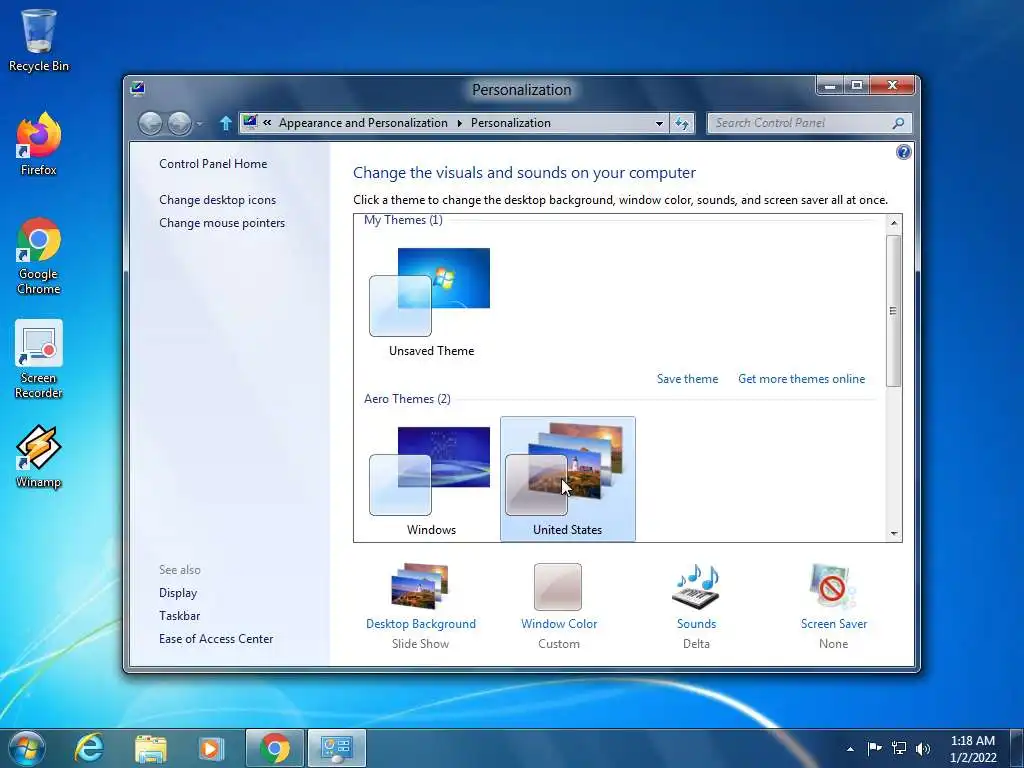Click the Windows Start orb
Image resolution: width=1024 pixels, height=768 pixels.
(x=27, y=748)
